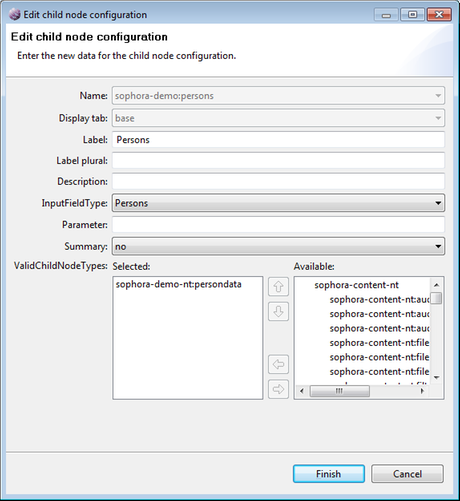
Task: Click the Available list's scroll right arrow
Action: click(422, 391)
